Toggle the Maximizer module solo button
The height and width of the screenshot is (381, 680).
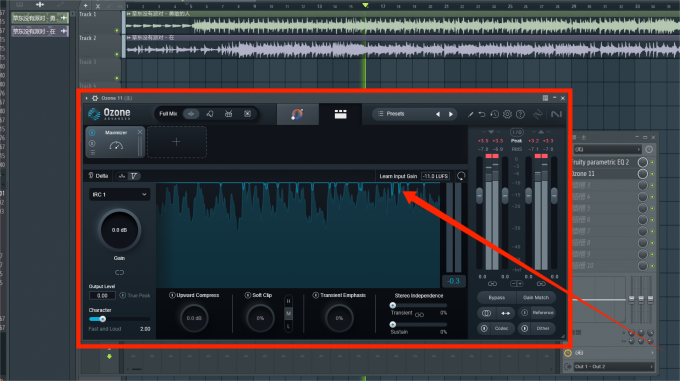coord(92,143)
